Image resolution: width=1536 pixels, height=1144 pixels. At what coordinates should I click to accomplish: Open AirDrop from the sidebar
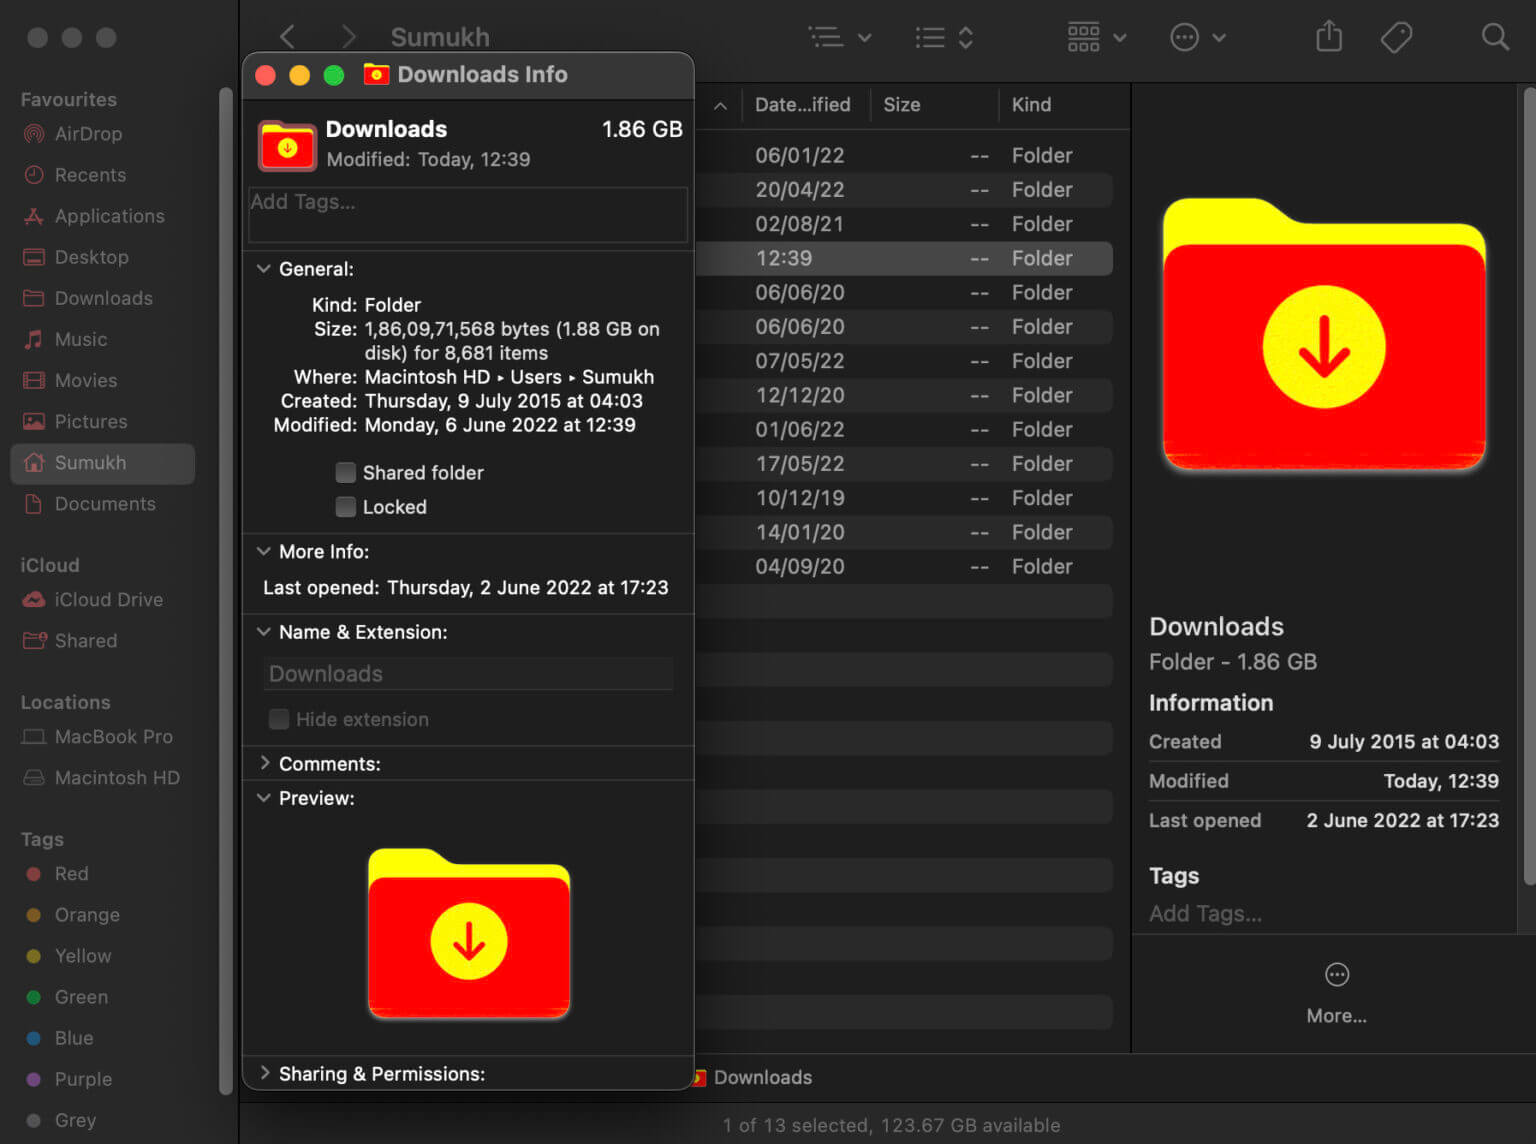coord(88,134)
